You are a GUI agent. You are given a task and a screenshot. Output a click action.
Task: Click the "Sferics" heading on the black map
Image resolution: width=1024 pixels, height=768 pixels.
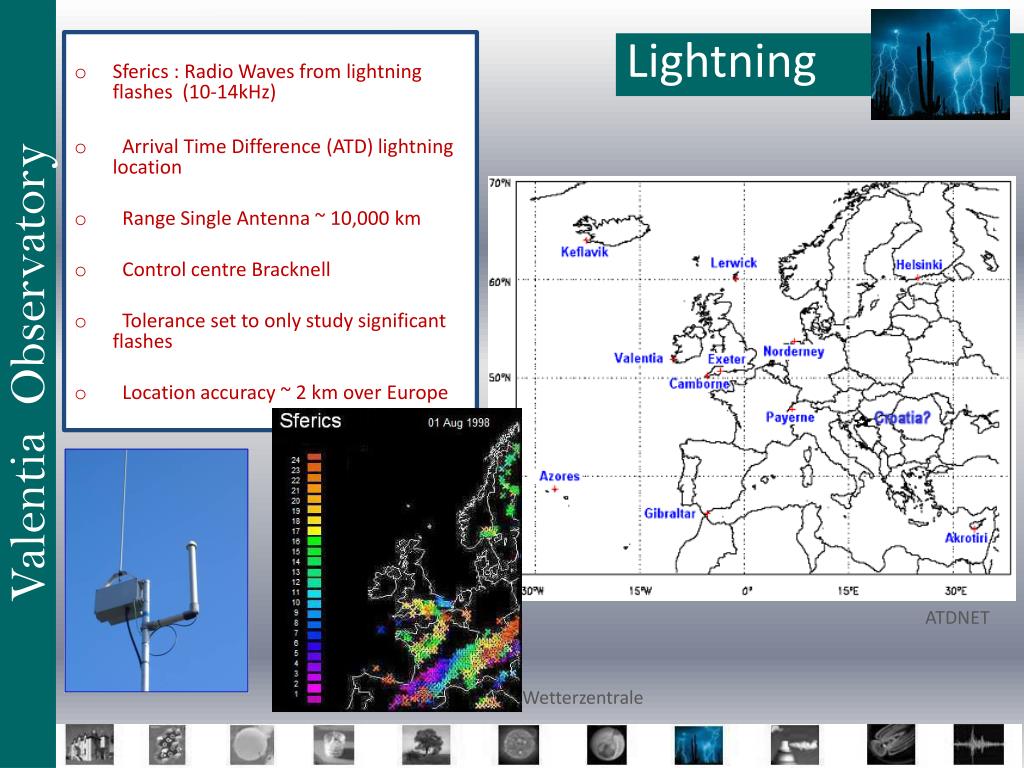310,421
